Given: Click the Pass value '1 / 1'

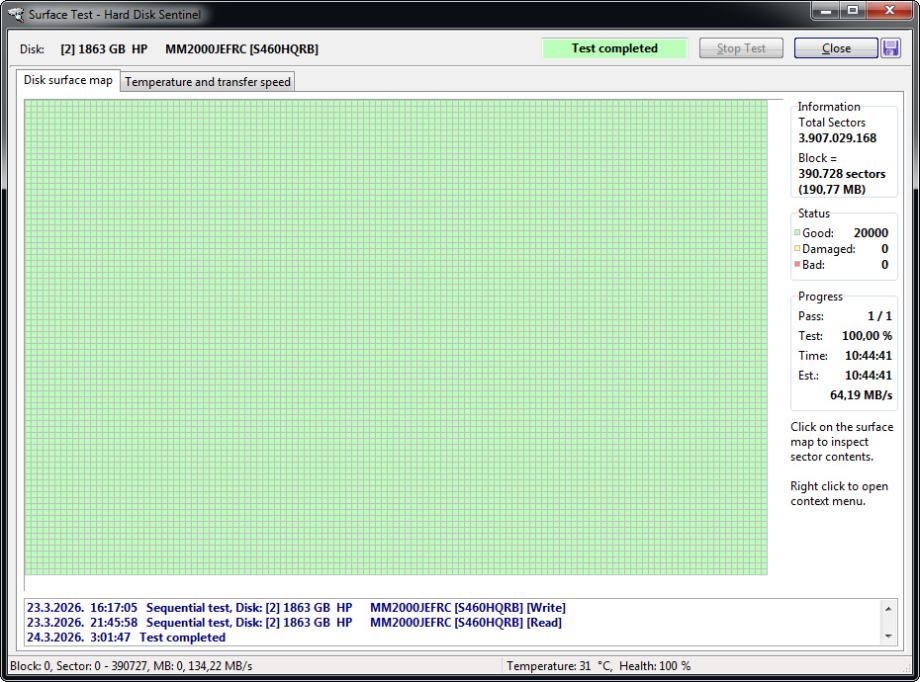Looking at the screenshot, I should point(880,316).
